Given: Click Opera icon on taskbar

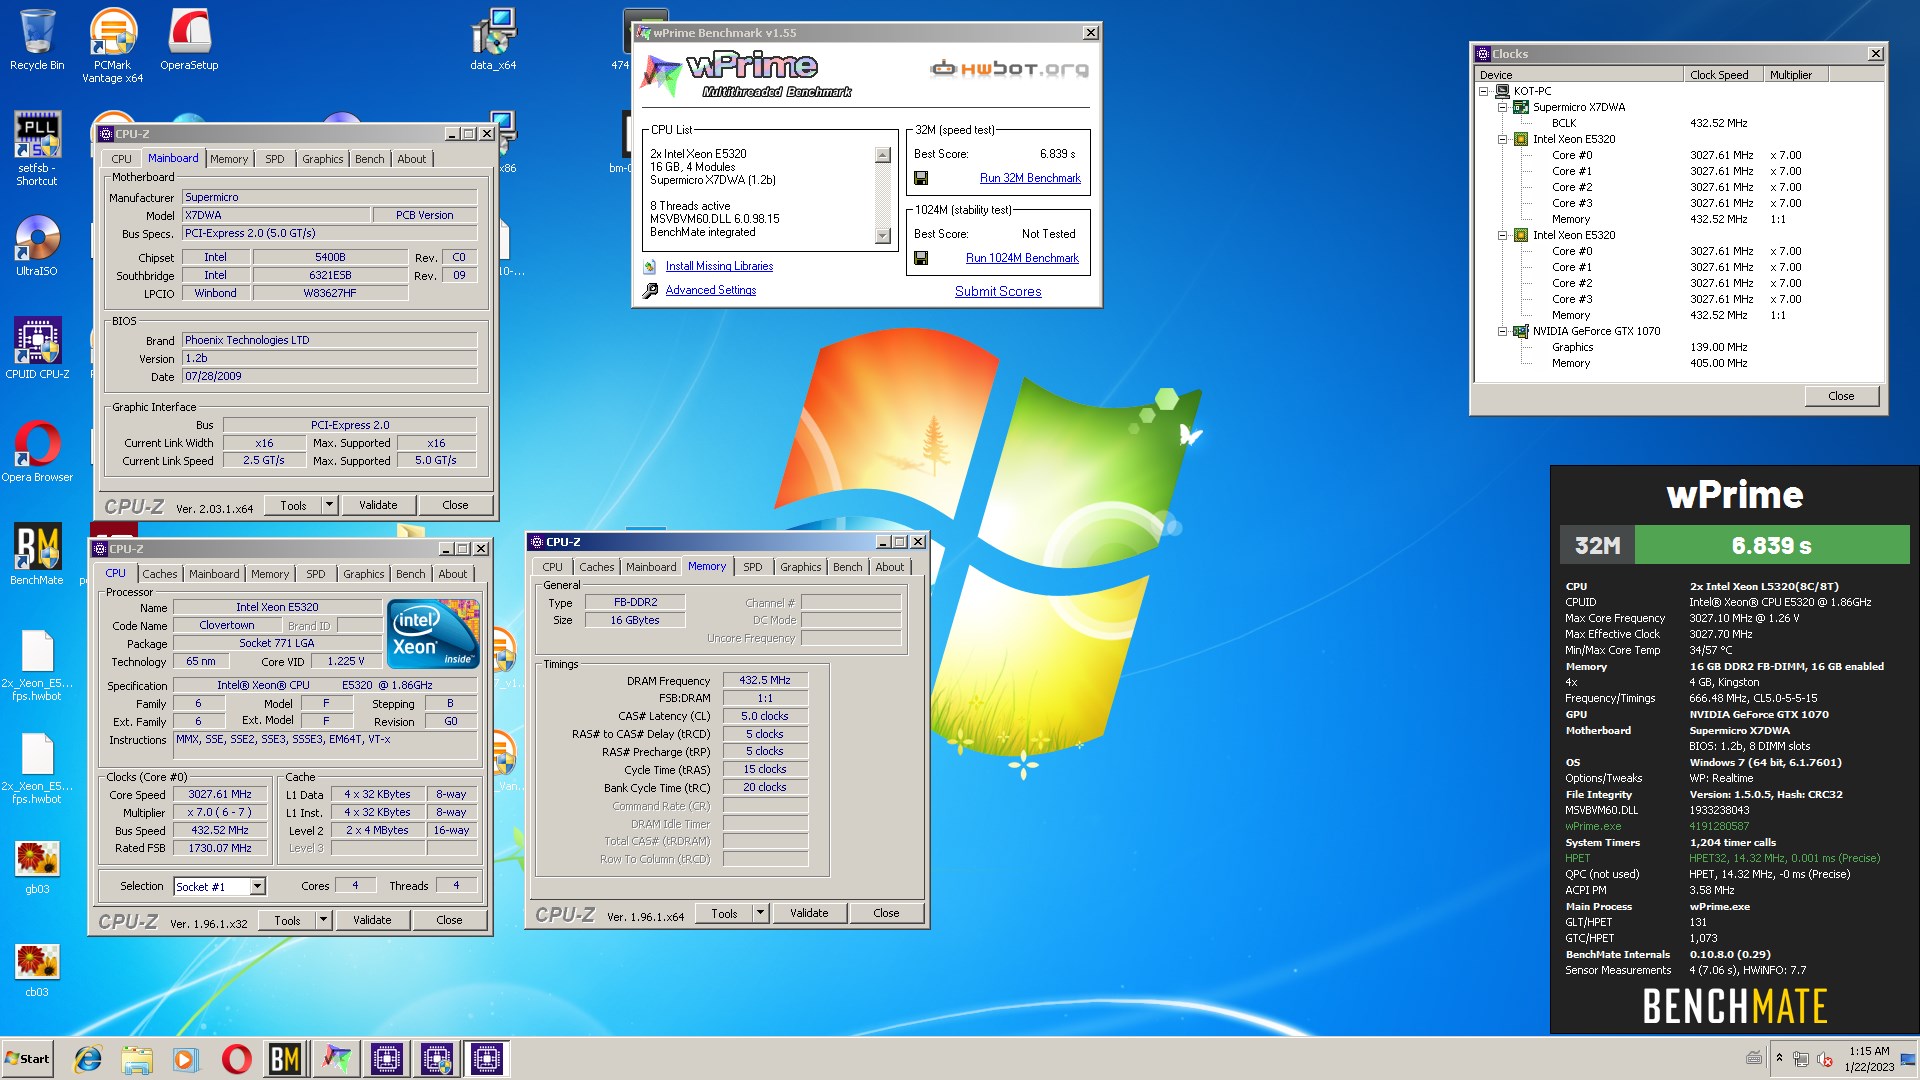Looking at the screenshot, I should (236, 1059).
